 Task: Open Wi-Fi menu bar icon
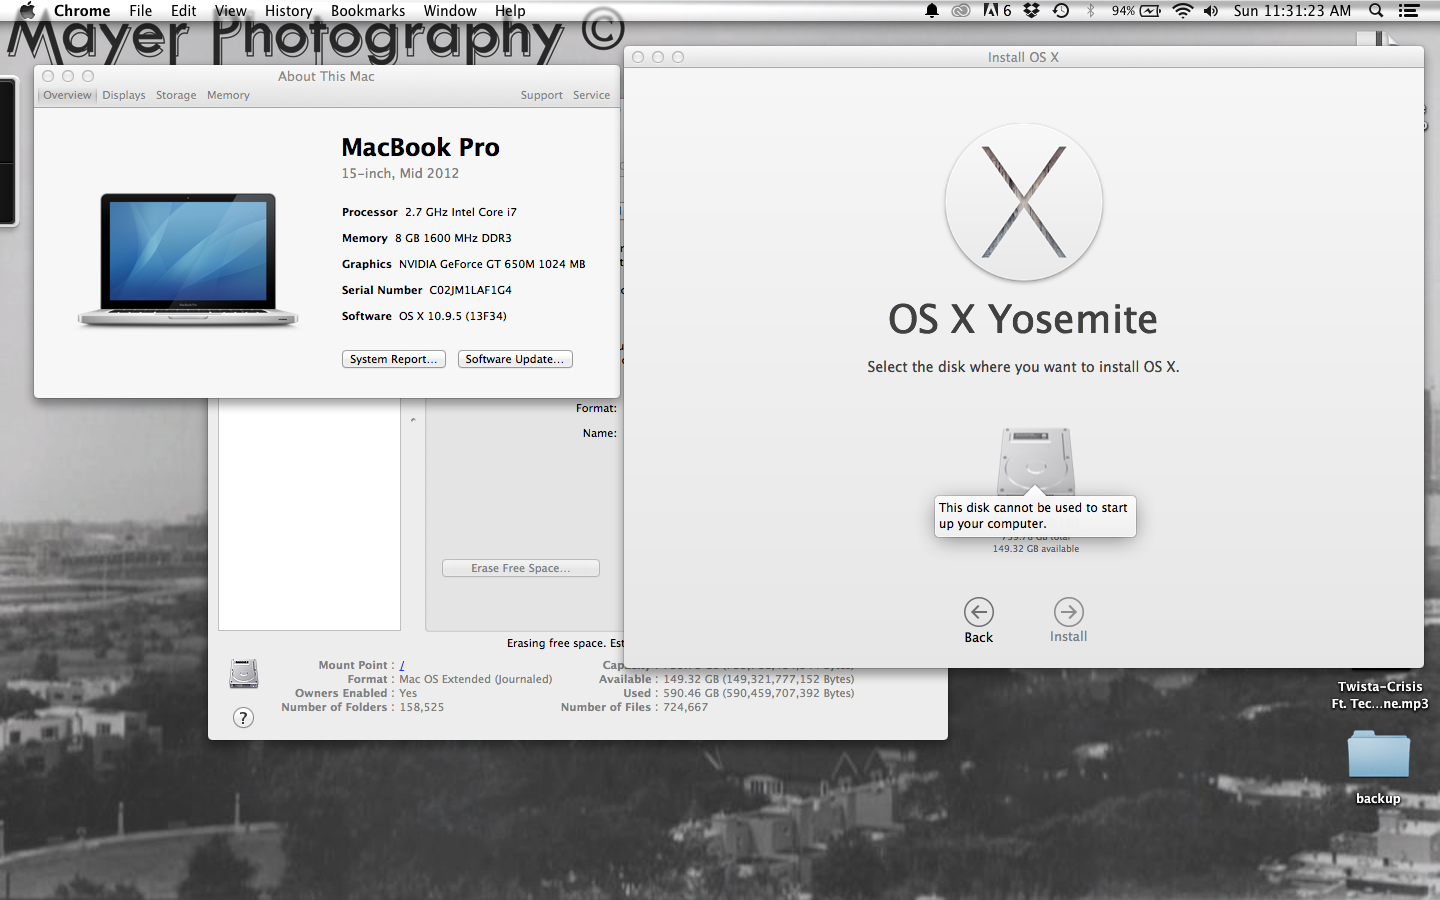[1182, 11]
